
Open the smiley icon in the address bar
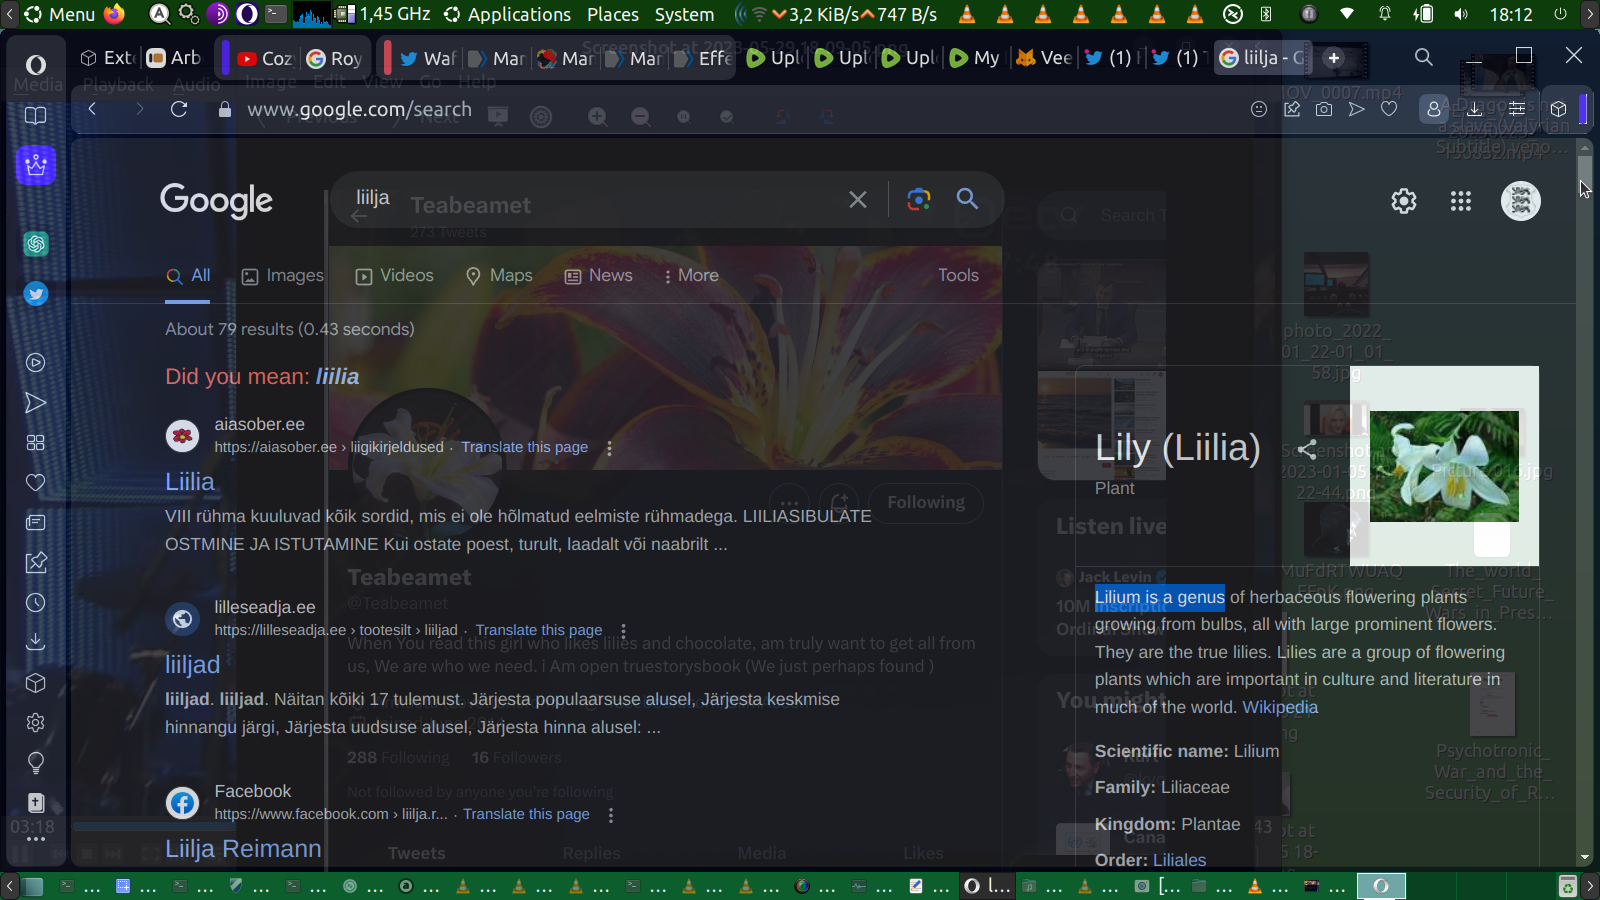(1259, 109)
